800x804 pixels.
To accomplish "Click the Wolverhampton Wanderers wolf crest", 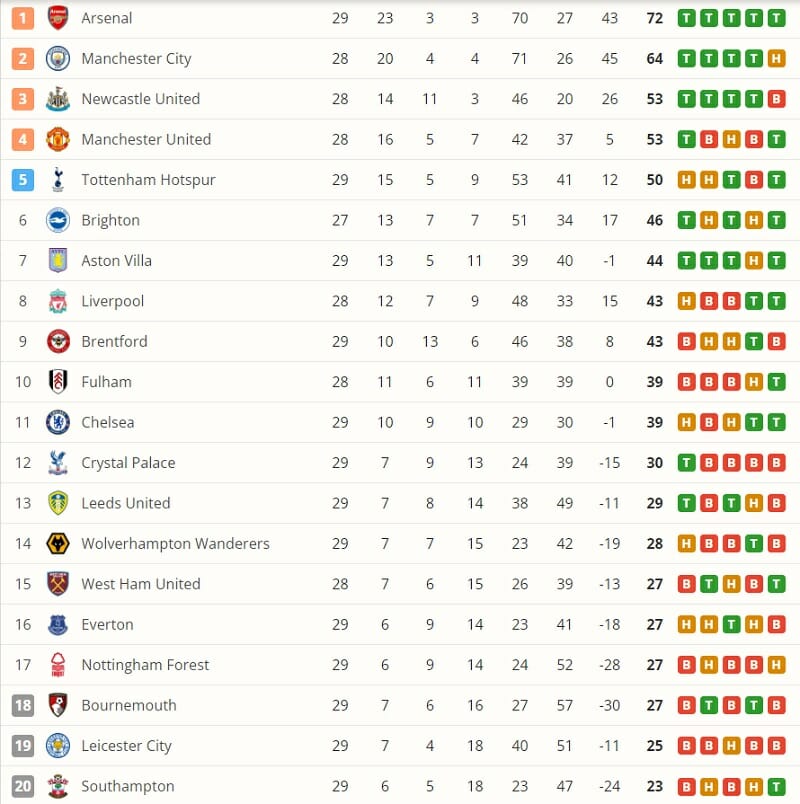I will [58, 544].
